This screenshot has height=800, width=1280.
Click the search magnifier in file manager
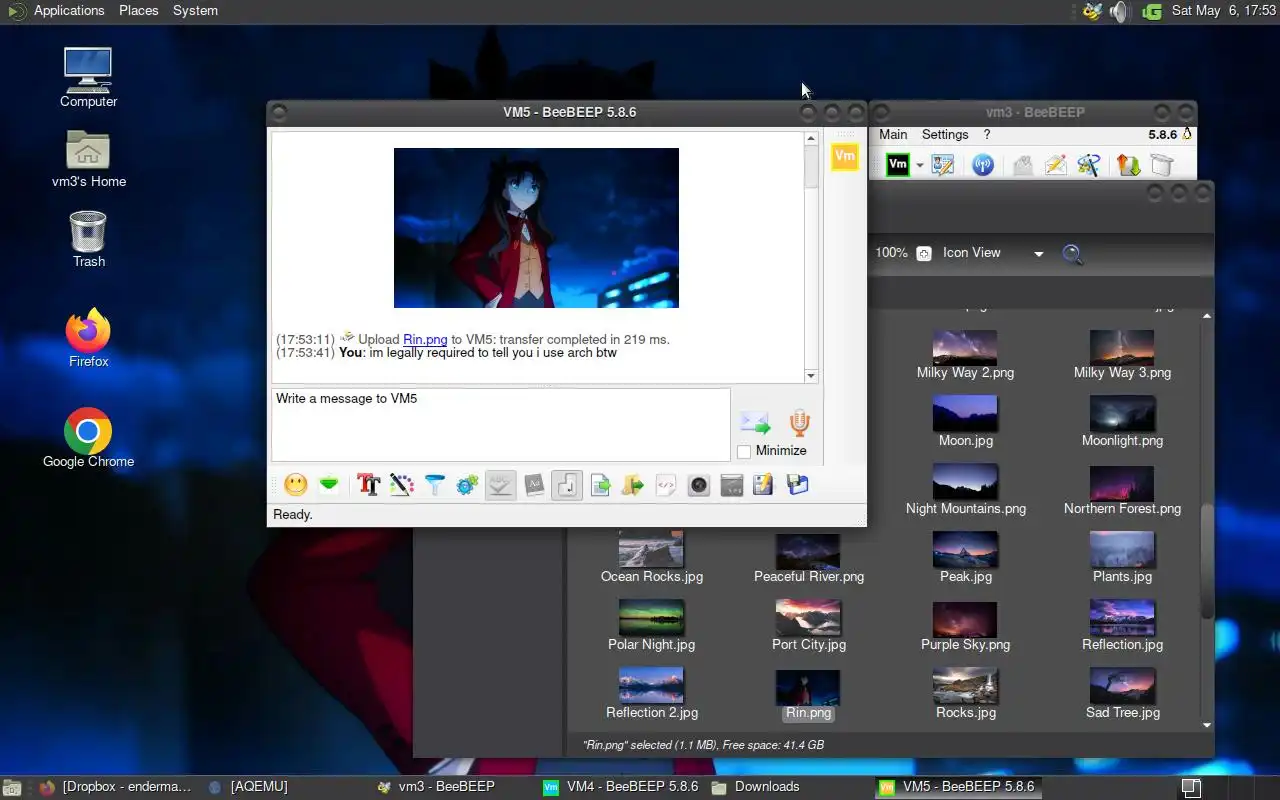click(x=1073, y=254)
